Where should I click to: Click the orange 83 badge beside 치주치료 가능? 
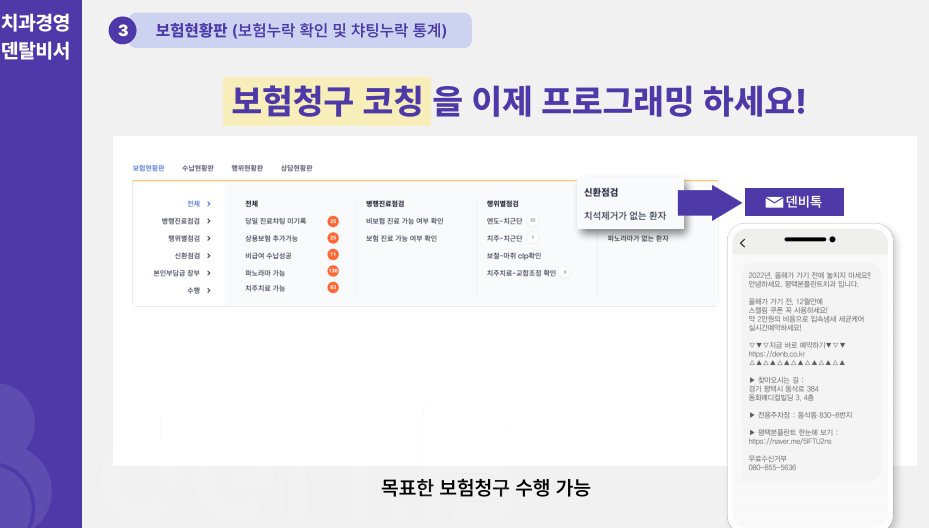pos(333,288)
